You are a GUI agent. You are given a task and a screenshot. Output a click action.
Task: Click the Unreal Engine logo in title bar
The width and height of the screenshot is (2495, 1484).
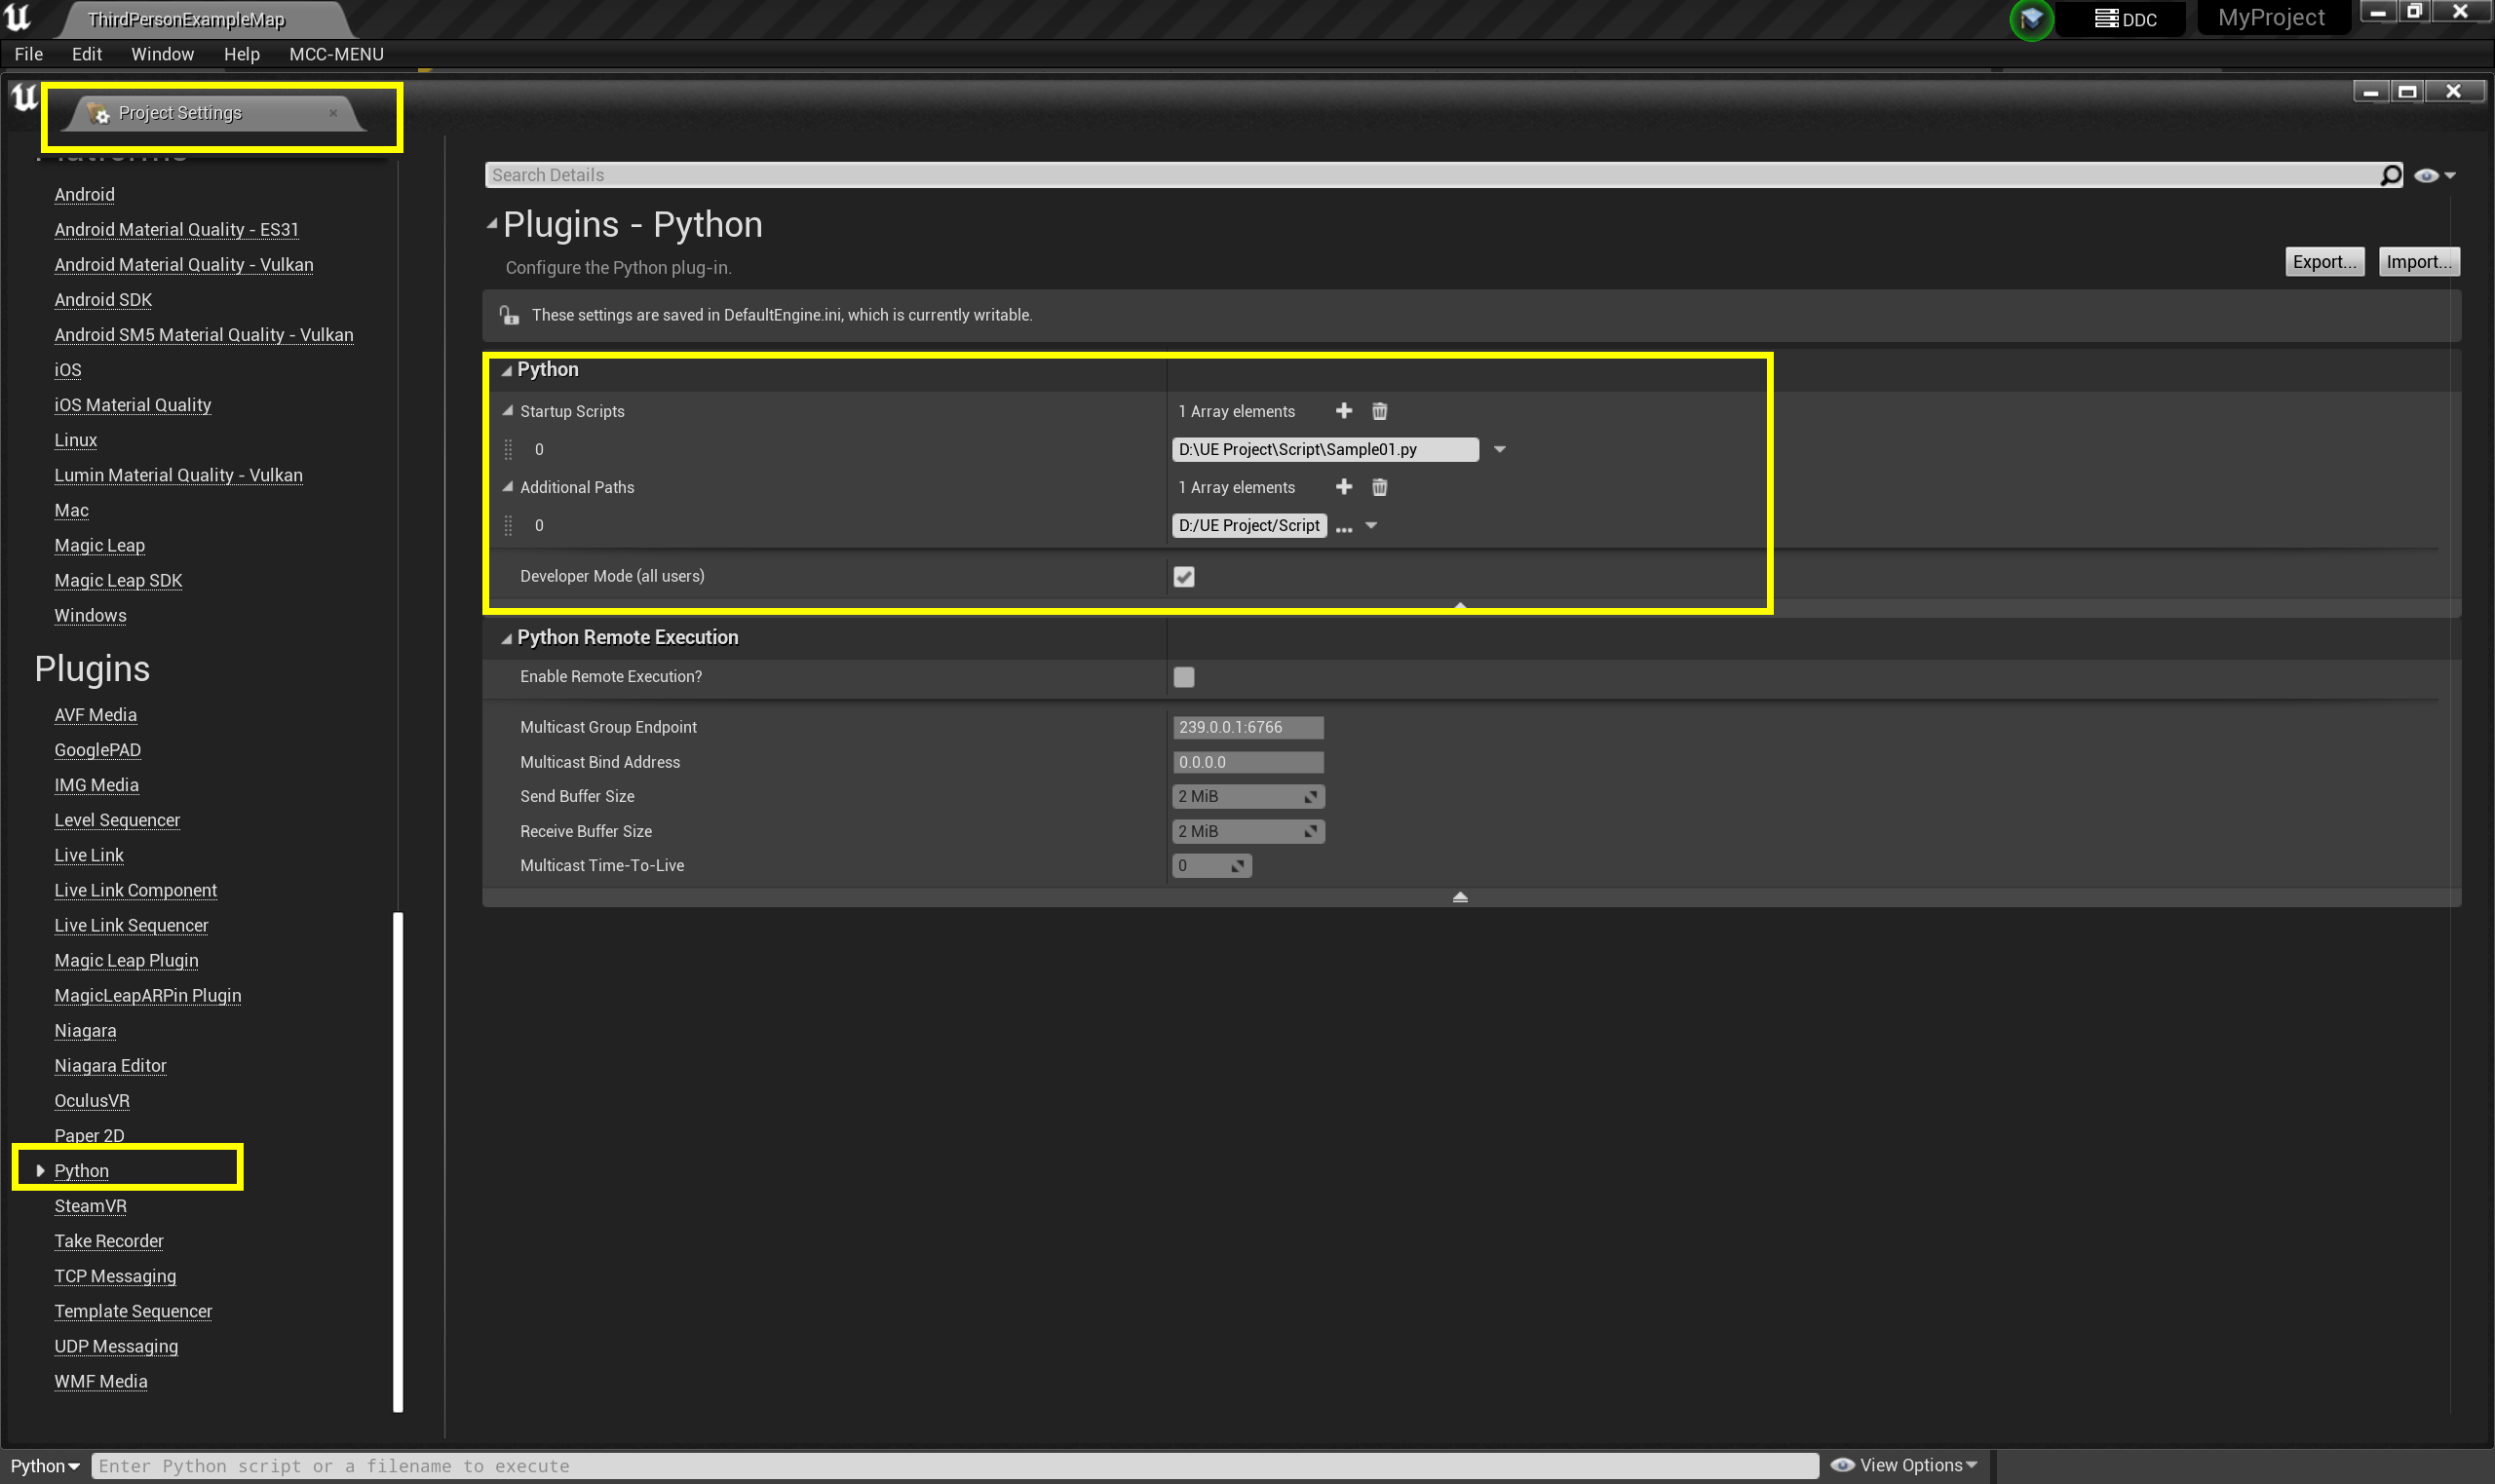click(x=17, y=17)
